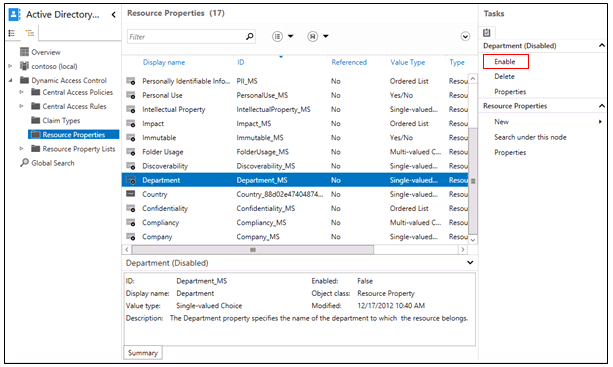The image size is (613, 367).
Task: Click the Central Access Rules folder icon
Action: point(36,106)
